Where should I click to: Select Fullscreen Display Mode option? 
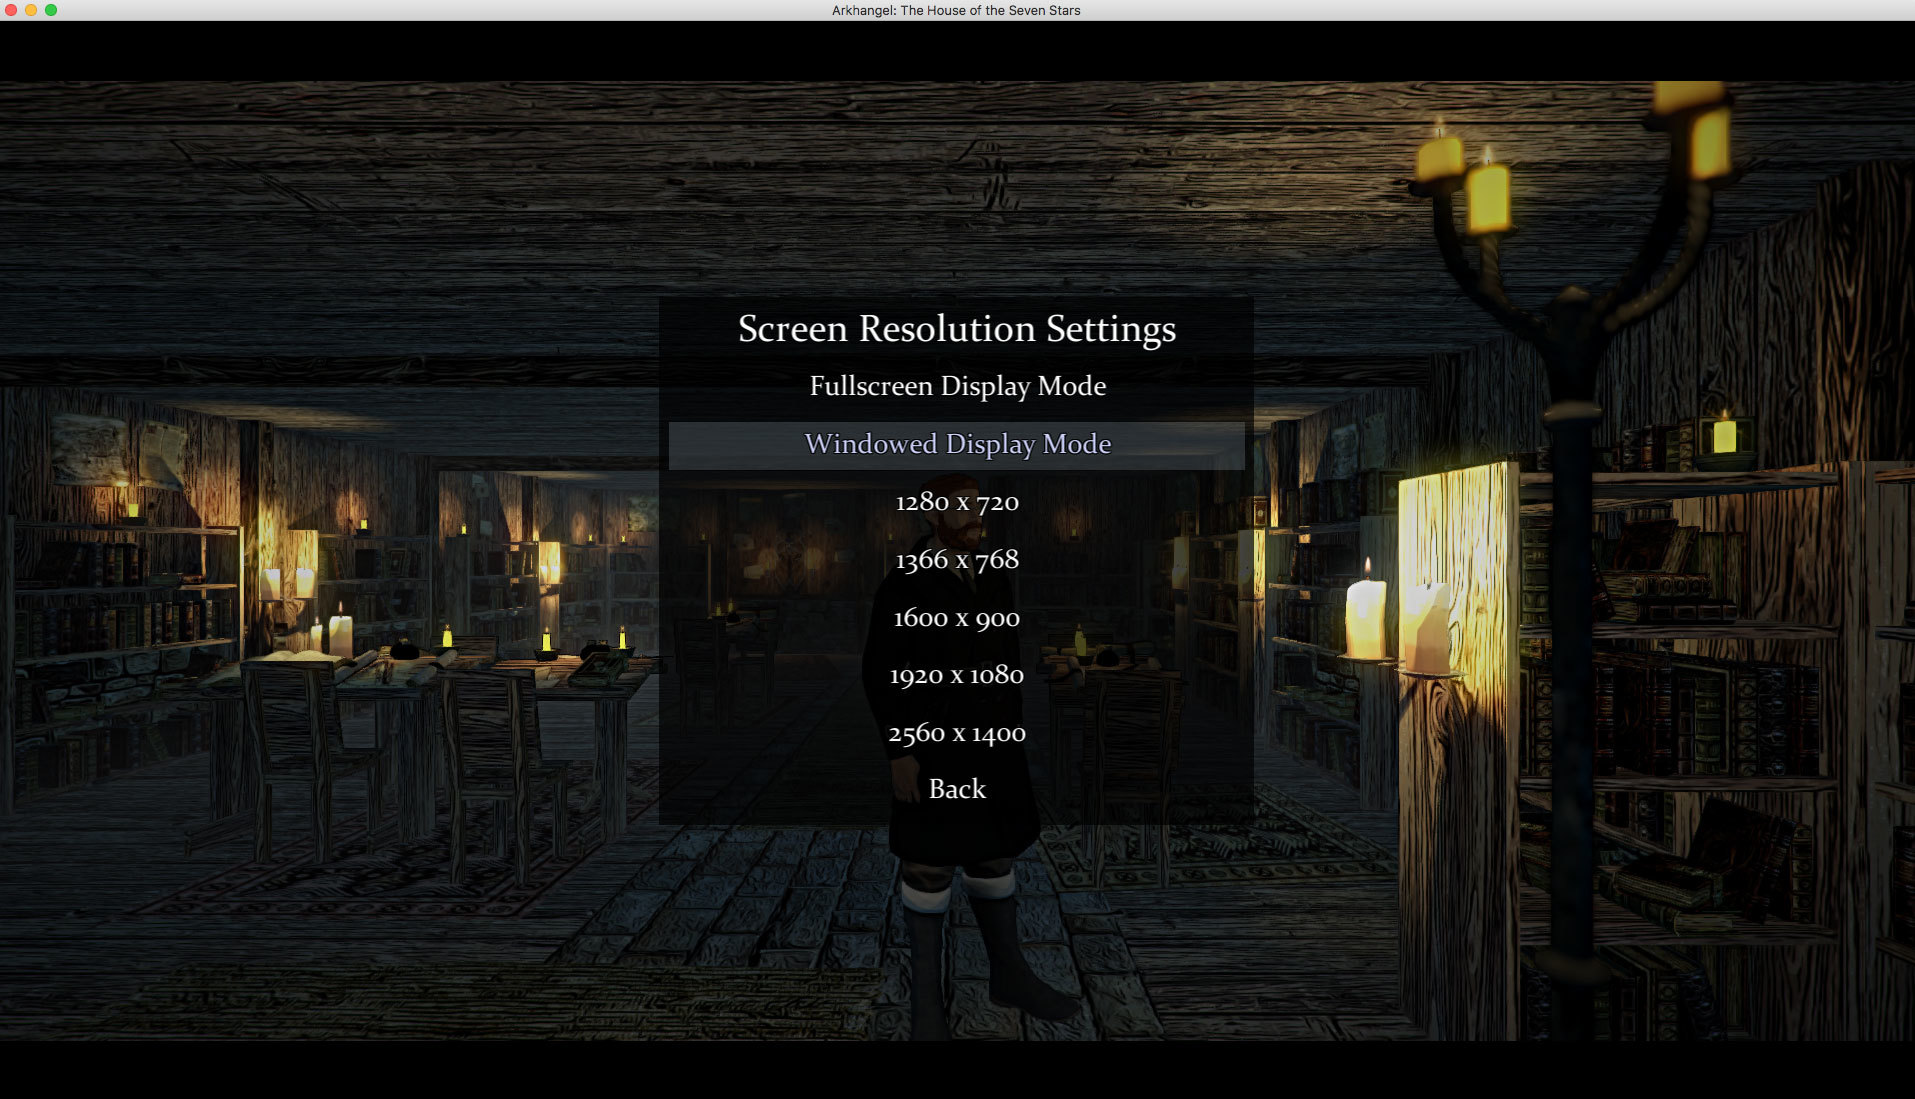(x=957, y=386)
